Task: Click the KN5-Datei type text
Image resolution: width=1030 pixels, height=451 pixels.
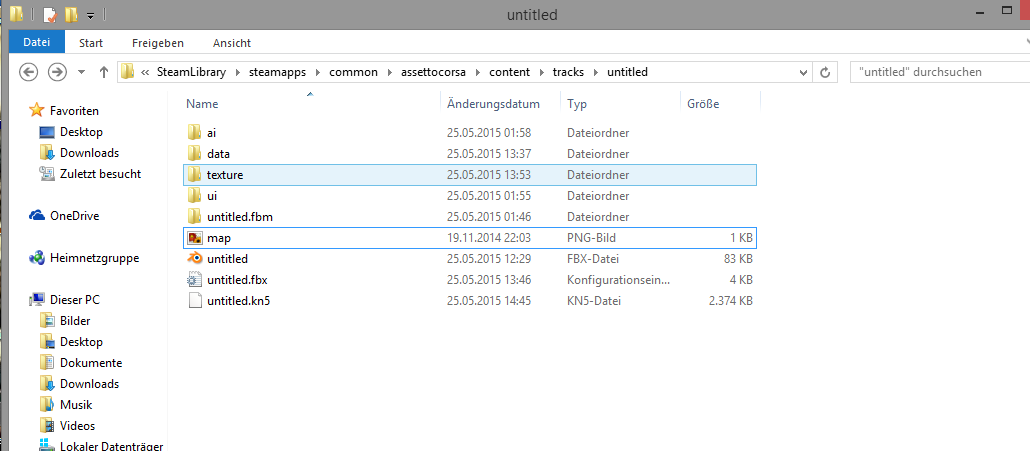Action: coord(594,301)
